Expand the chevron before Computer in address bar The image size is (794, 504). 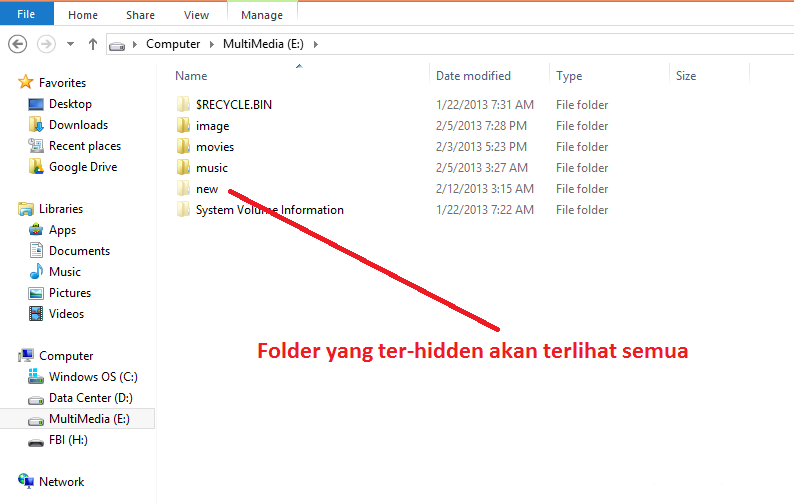pos(135,45)
